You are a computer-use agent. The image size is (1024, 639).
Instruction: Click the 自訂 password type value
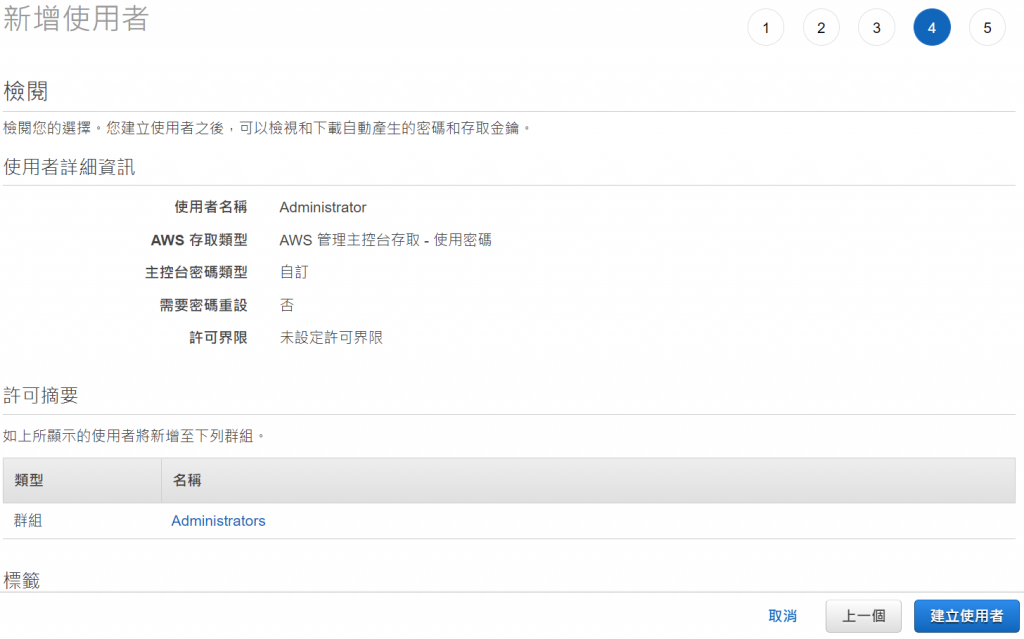click(x=294, y=272)
